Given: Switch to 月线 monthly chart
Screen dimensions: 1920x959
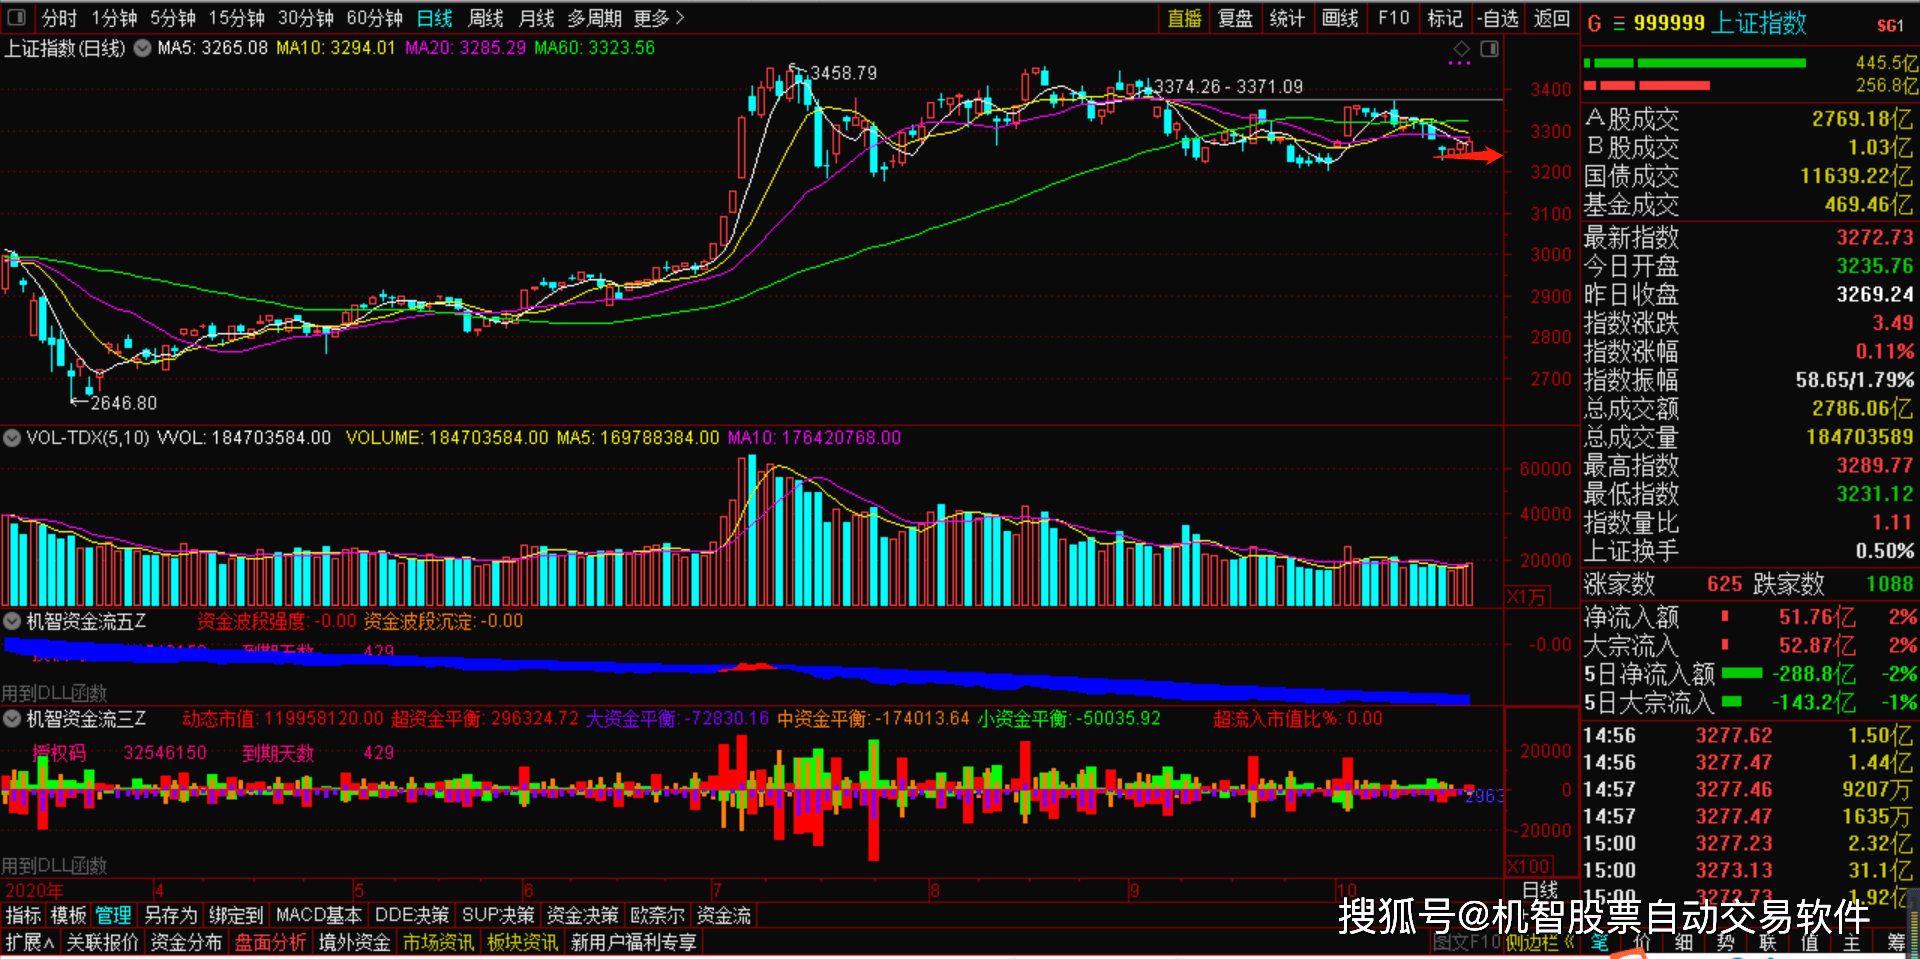Looking at the screenshot, I should [x=536, y=18].
